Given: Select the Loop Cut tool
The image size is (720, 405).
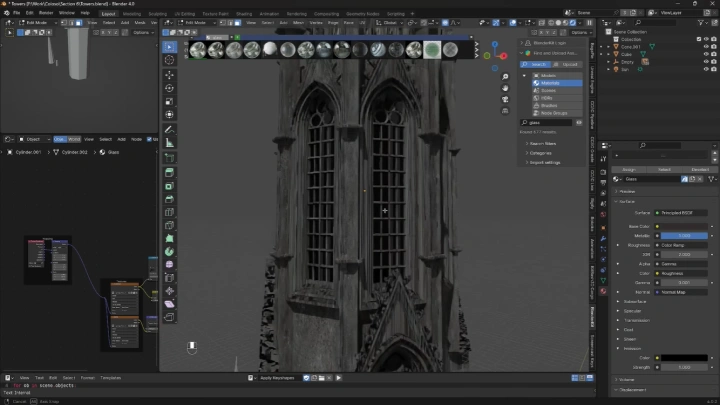Looking at the screenshot, I should [x=169, y=212].
